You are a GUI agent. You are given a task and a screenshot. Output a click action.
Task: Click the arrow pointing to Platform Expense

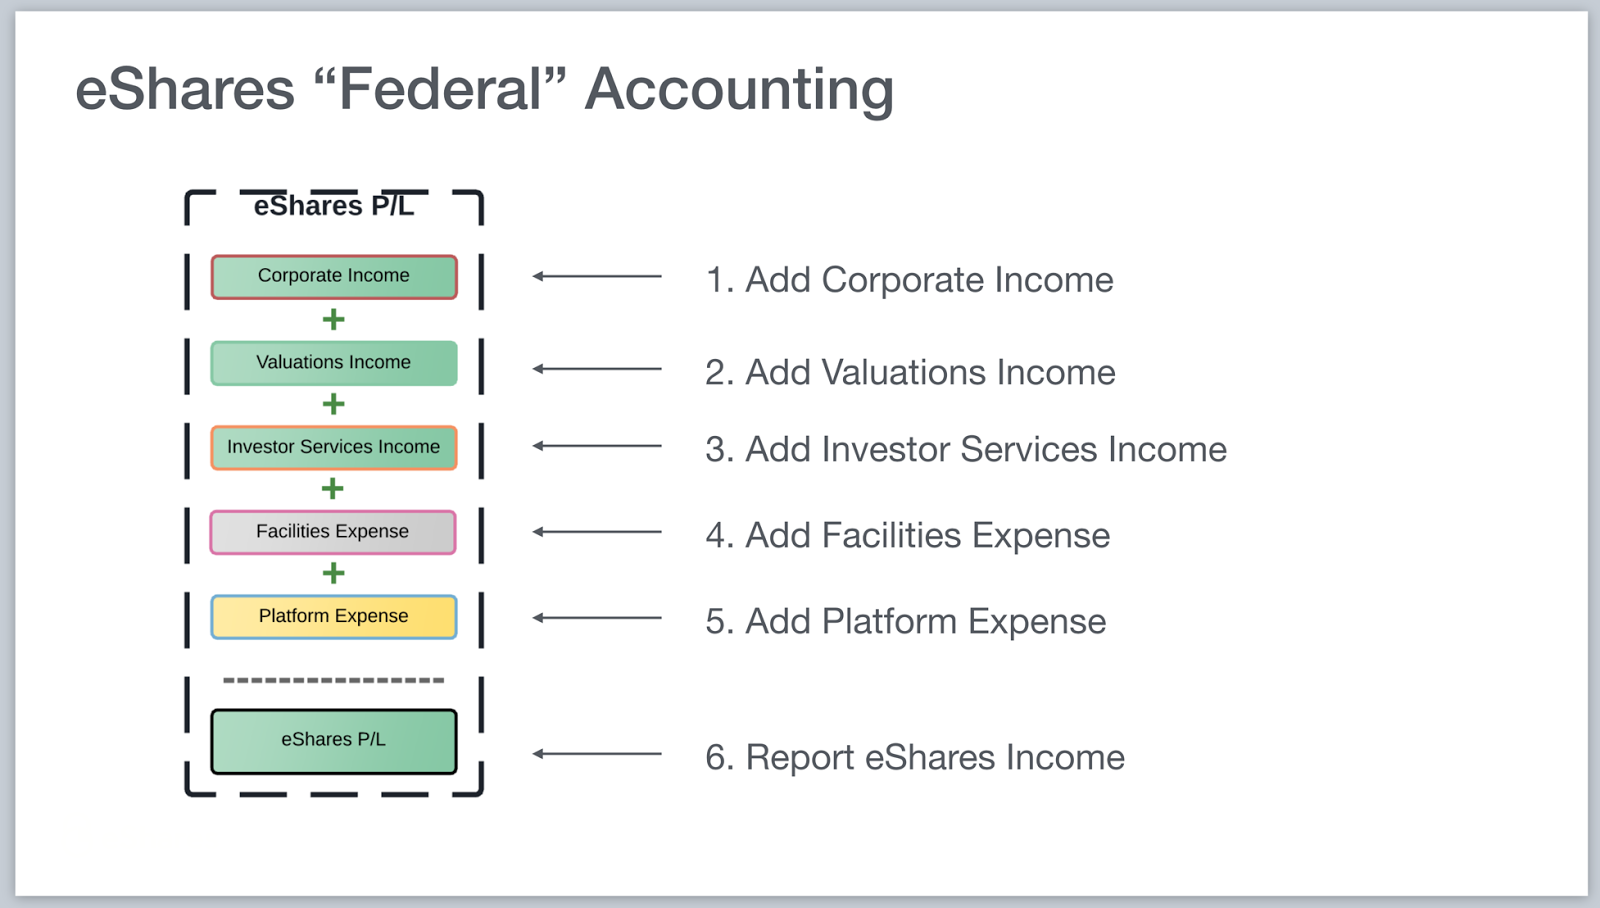pyautogui.click(x=597, y=618)
